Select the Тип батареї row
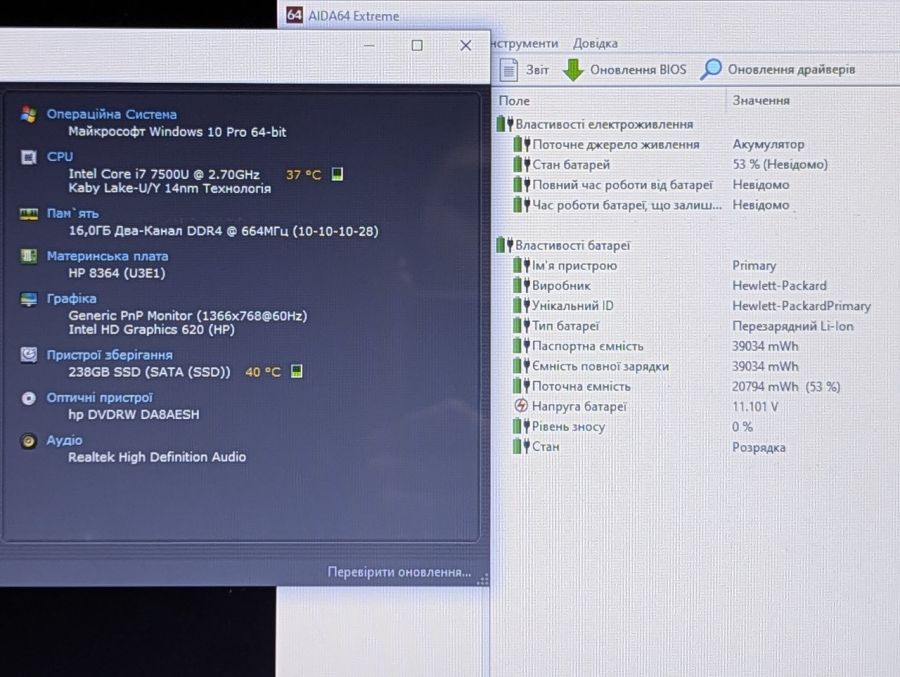Image resolution: width=900 pixels, height=677 pixels. (x=683, y=326)
